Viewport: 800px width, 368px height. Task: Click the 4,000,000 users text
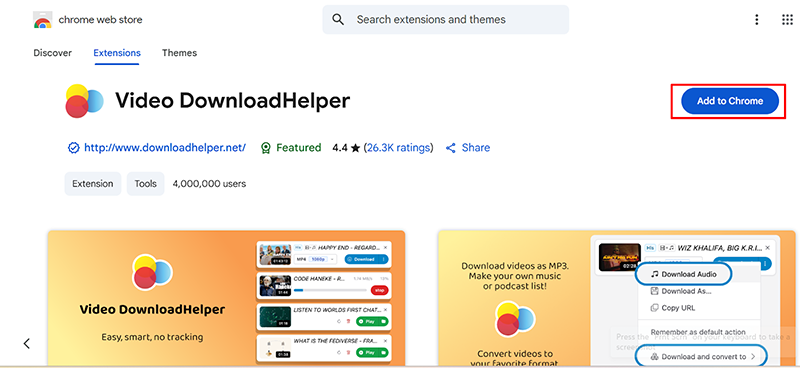[x=209, y=184]
